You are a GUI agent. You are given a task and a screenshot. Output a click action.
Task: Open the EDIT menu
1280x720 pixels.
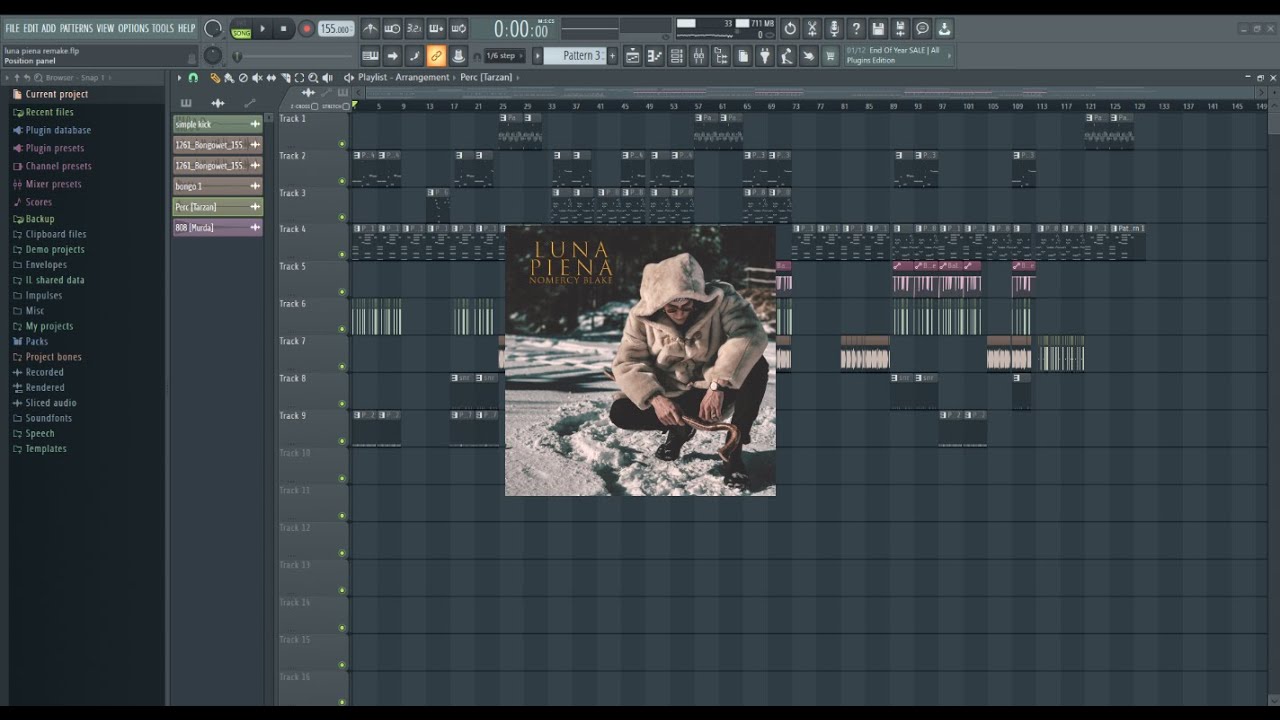coord(31,28)
